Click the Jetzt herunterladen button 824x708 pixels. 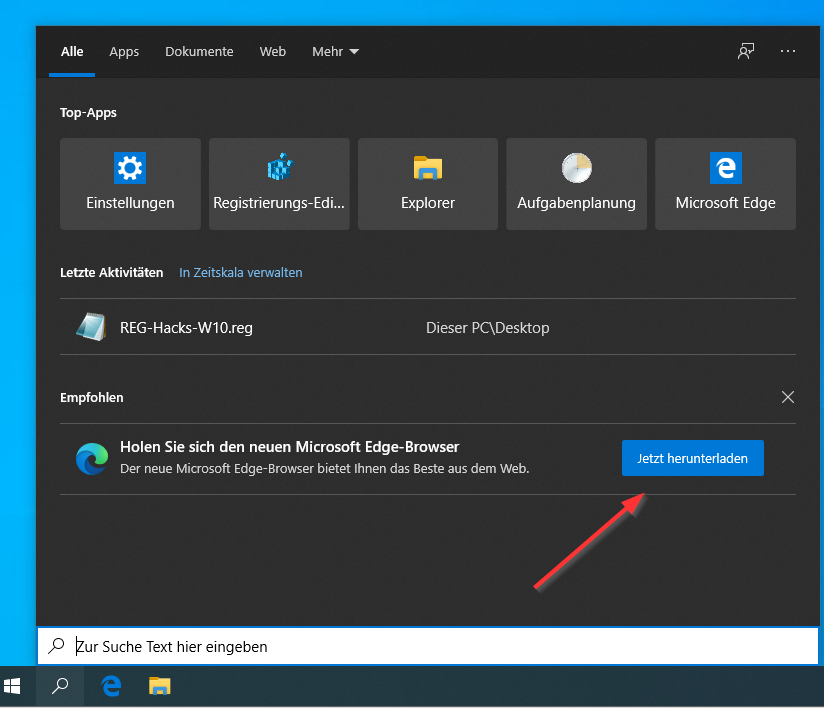(x=693, y=458)
